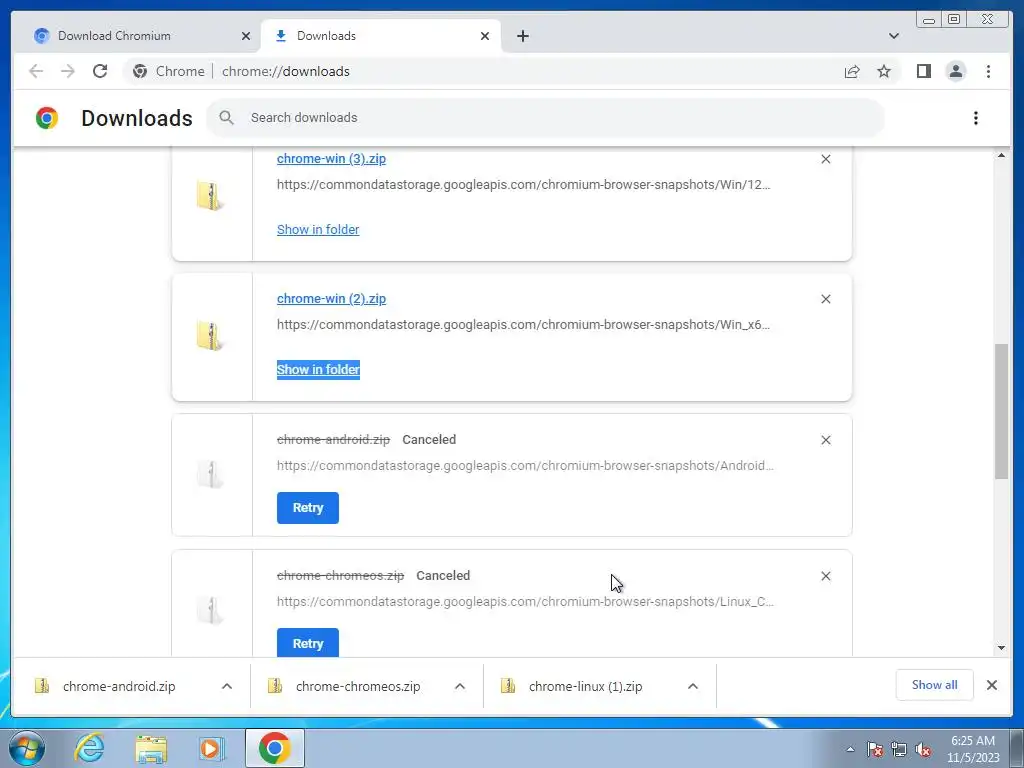Click Show all downloads button

coord(935,685)
